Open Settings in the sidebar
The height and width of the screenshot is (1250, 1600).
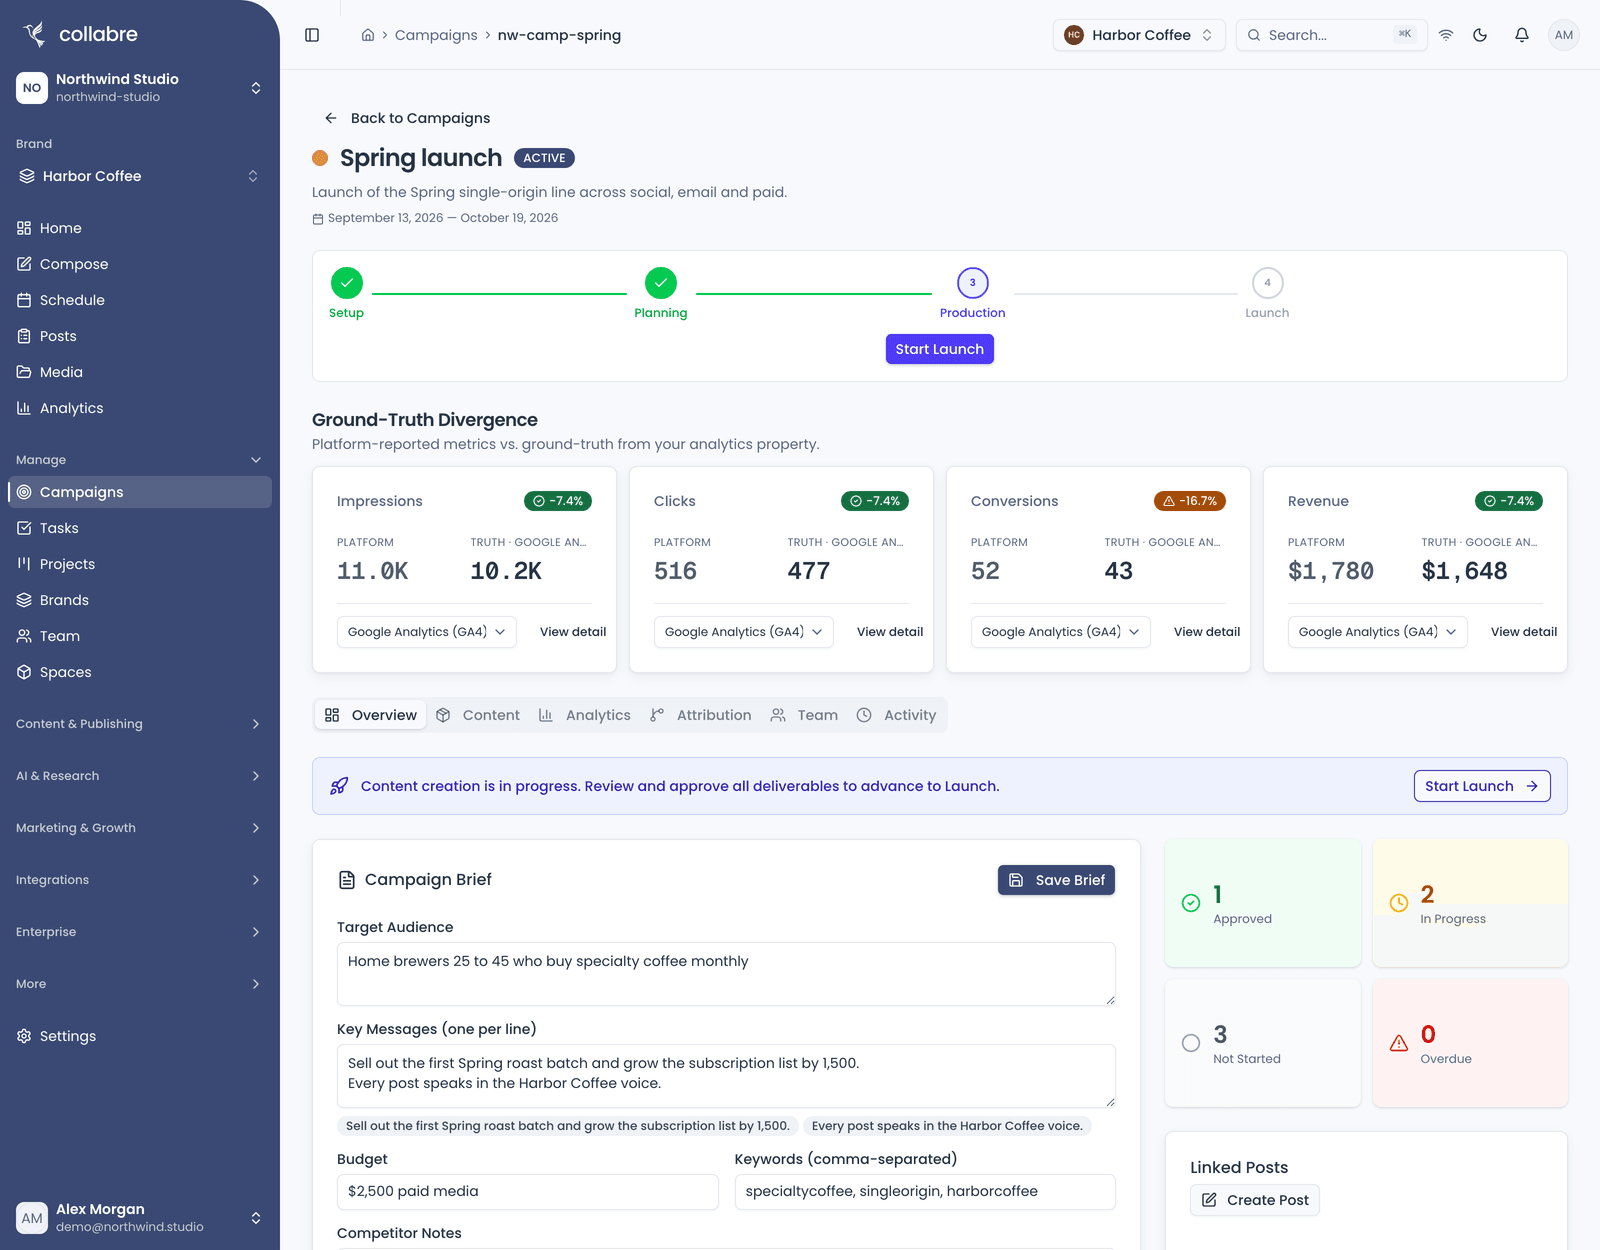pos(140,1036)
